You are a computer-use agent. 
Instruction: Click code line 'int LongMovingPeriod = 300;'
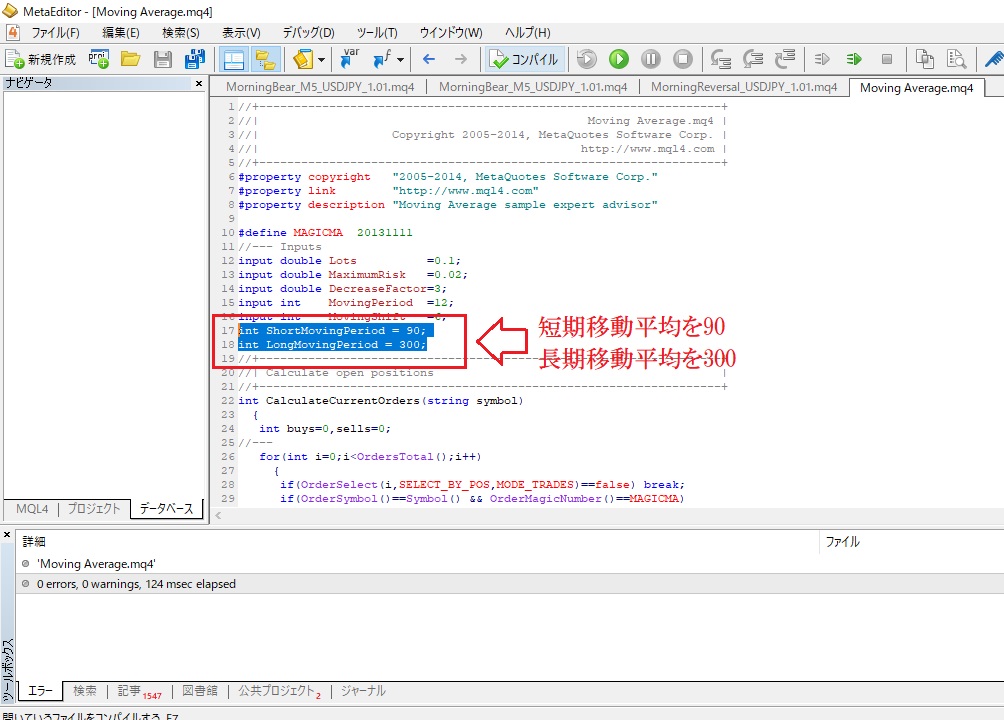332,345
